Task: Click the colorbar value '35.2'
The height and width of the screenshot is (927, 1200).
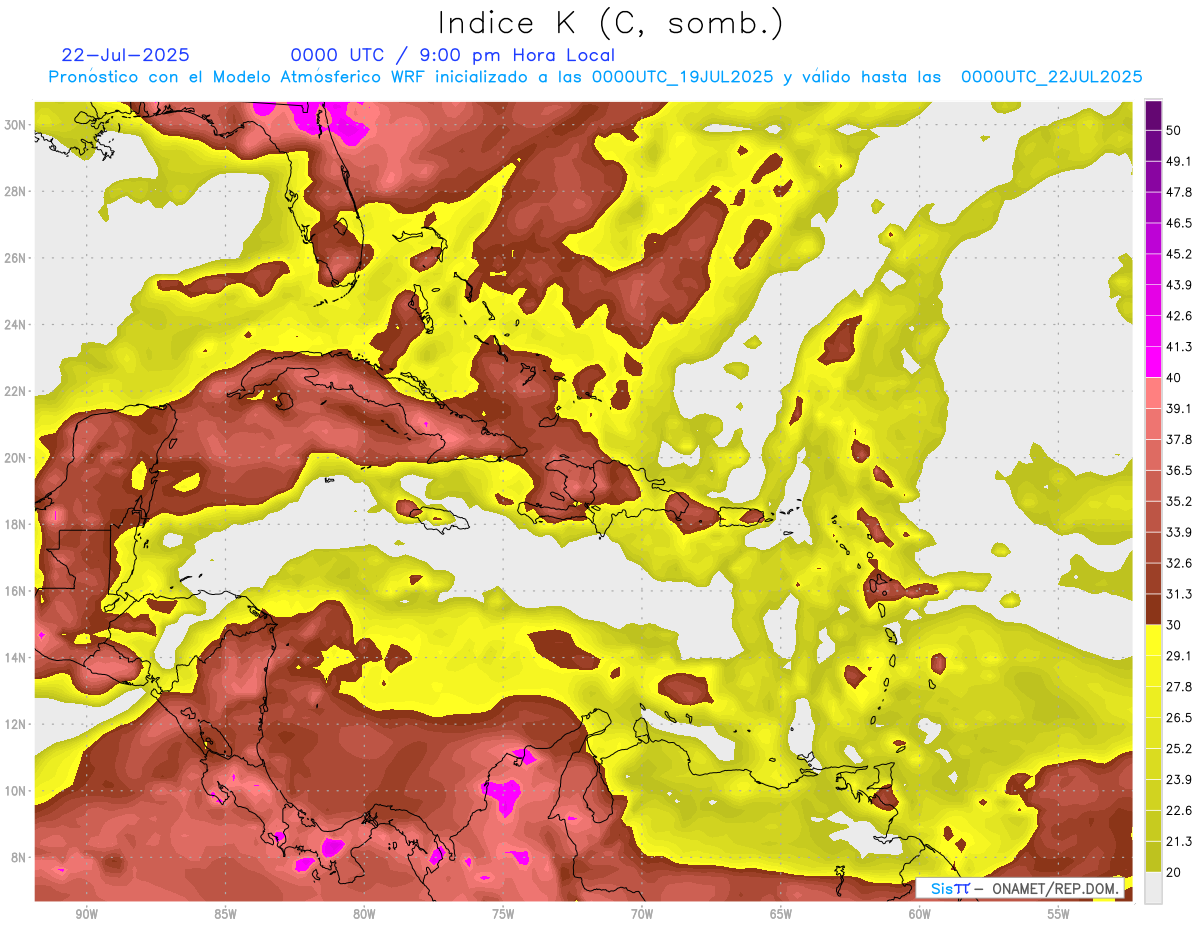Action: point(1179,501)
